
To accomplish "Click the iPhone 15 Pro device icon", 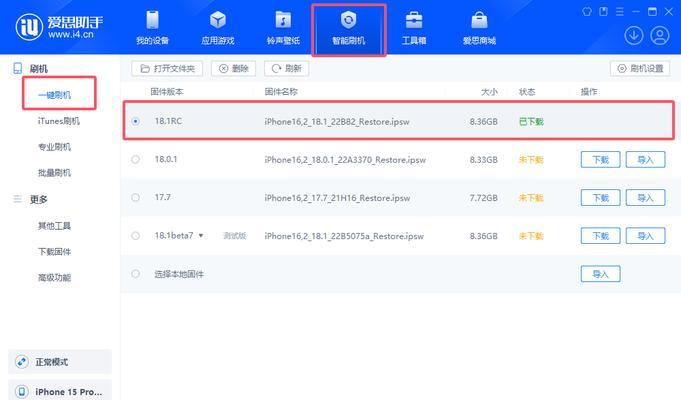I will (x=22, y=392).
